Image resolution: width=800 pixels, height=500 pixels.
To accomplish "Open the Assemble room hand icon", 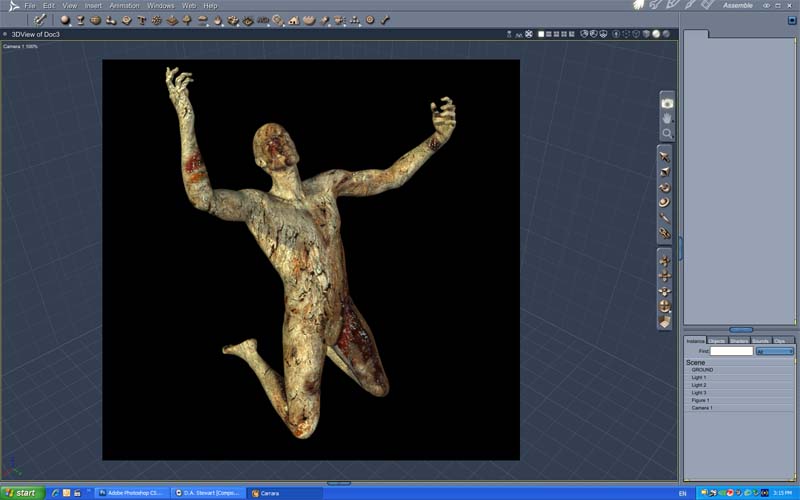I will (x=638, y=5).
